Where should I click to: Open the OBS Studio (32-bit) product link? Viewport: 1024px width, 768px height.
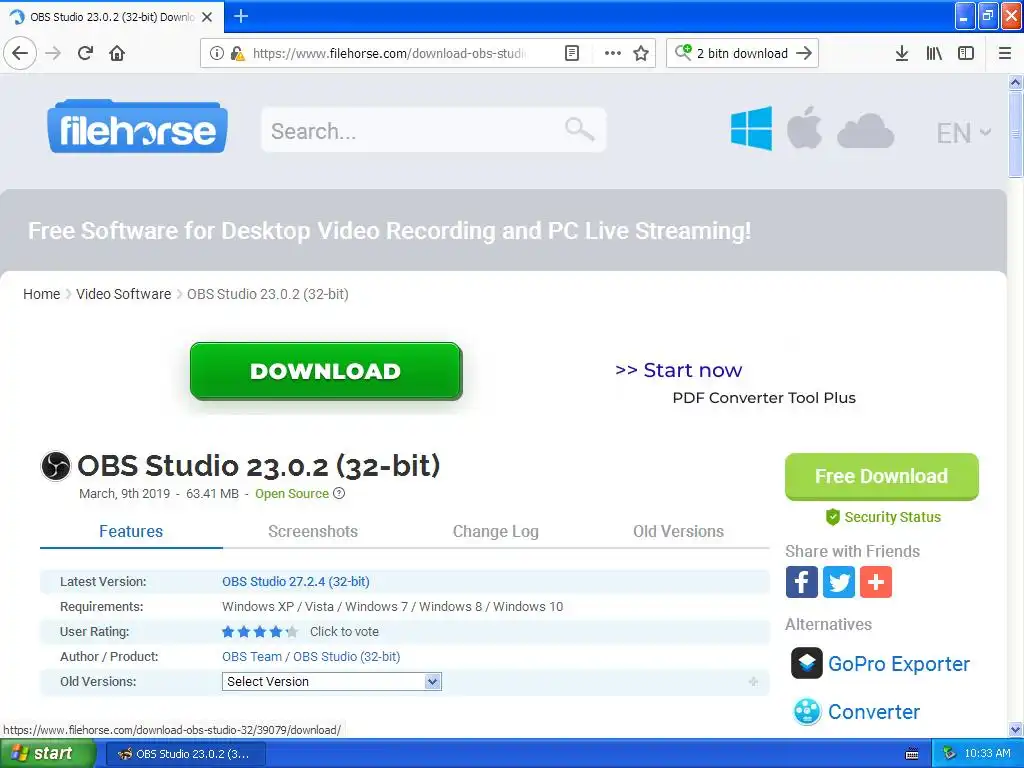pyautogui.click(x=347, y=656)
